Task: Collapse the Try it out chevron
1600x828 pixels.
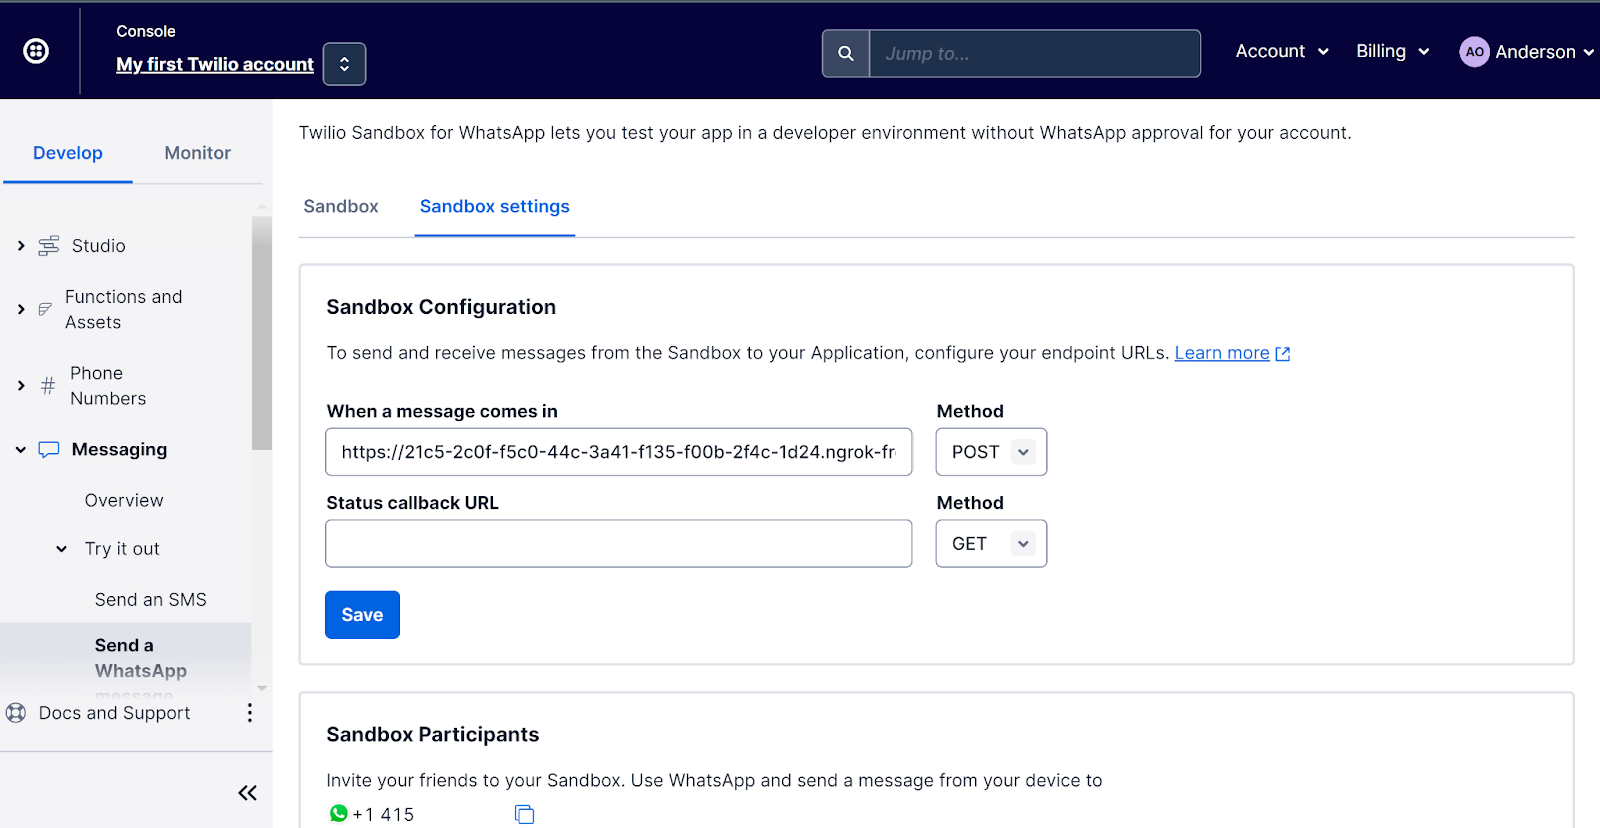Action: (x=62, y=549)
